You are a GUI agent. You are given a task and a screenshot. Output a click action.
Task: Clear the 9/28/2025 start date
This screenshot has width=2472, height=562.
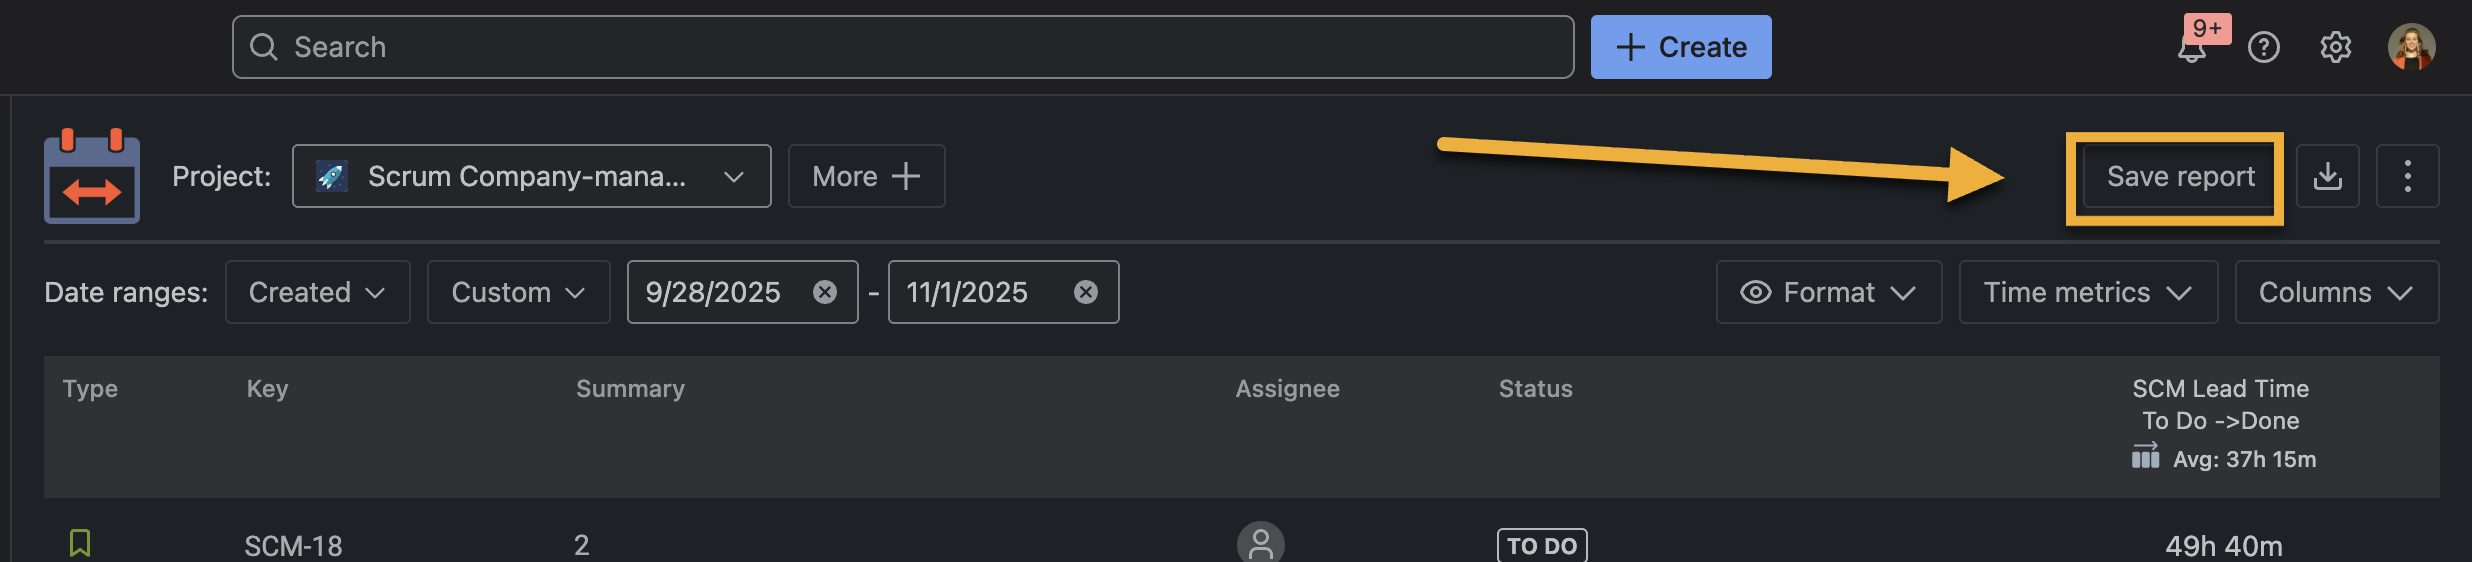pos(825,292)
